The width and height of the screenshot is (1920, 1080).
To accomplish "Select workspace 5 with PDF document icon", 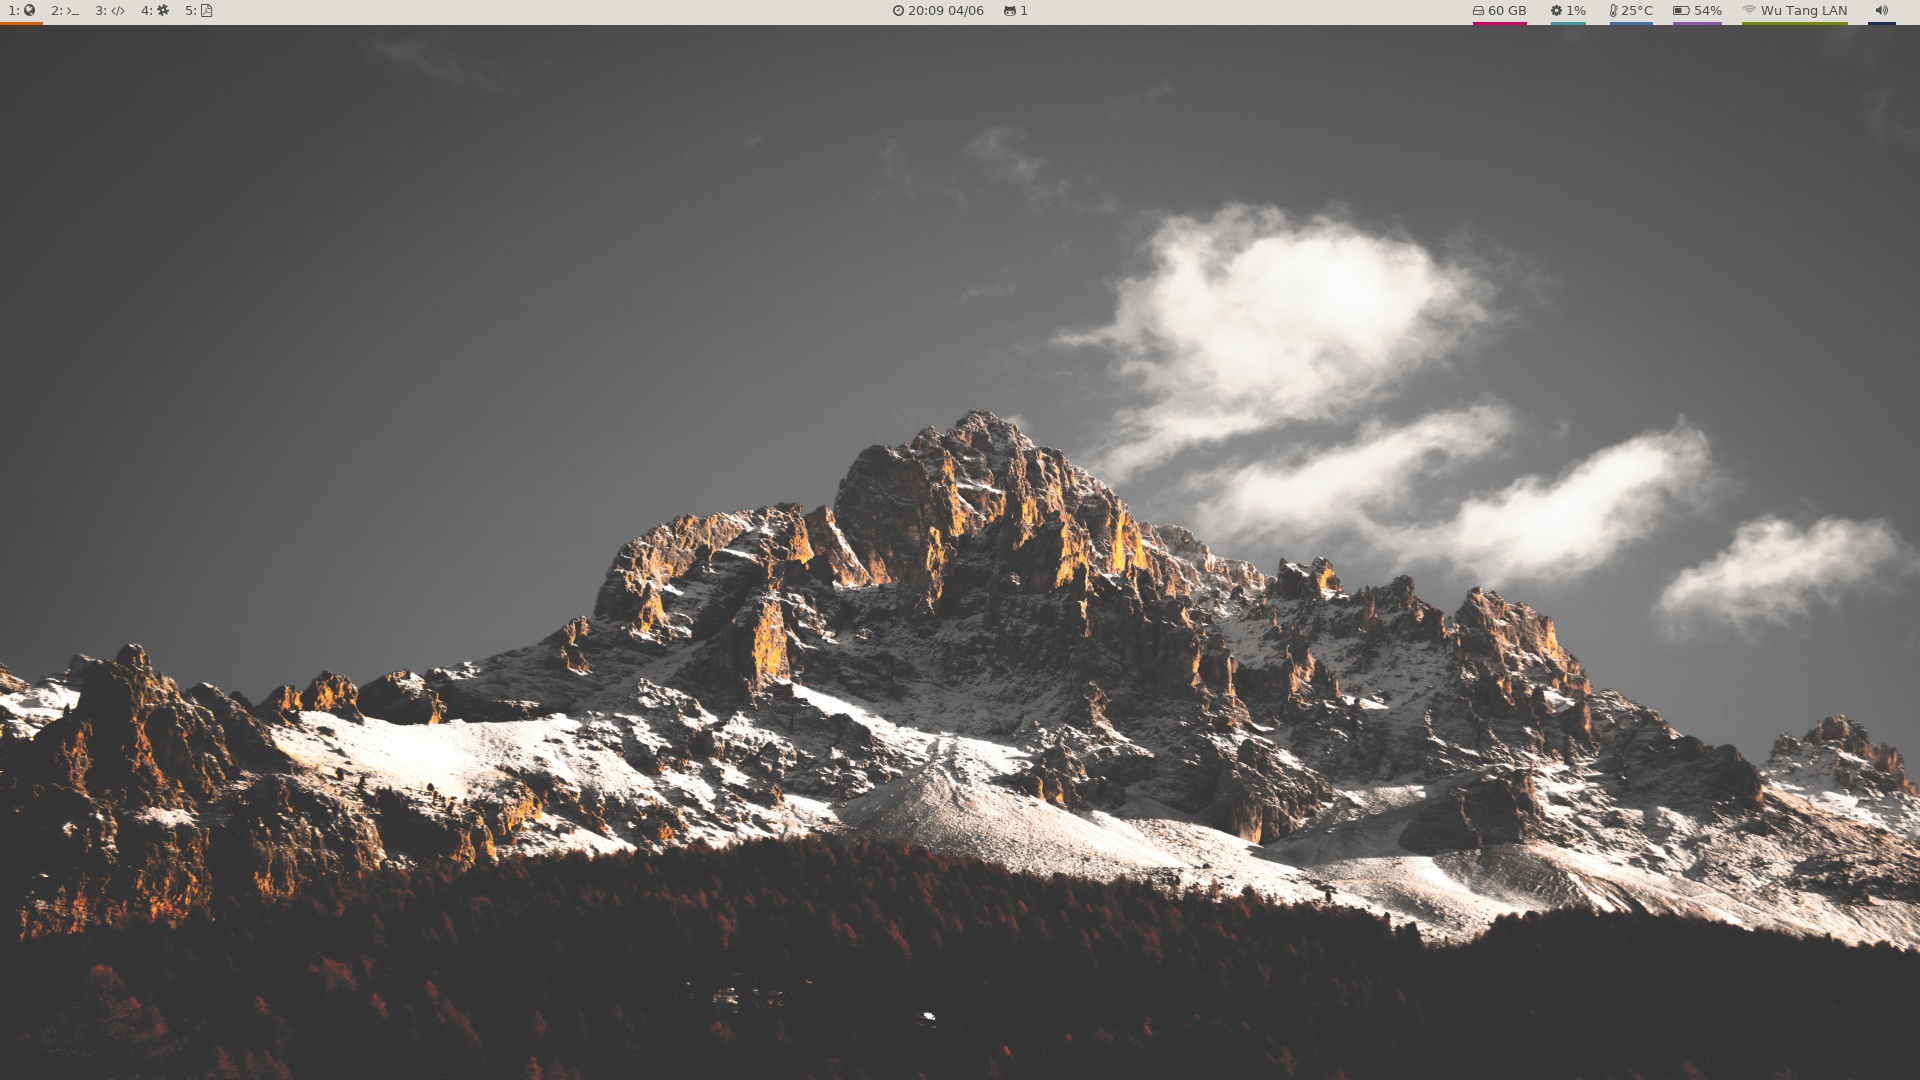I will (199, 11).
